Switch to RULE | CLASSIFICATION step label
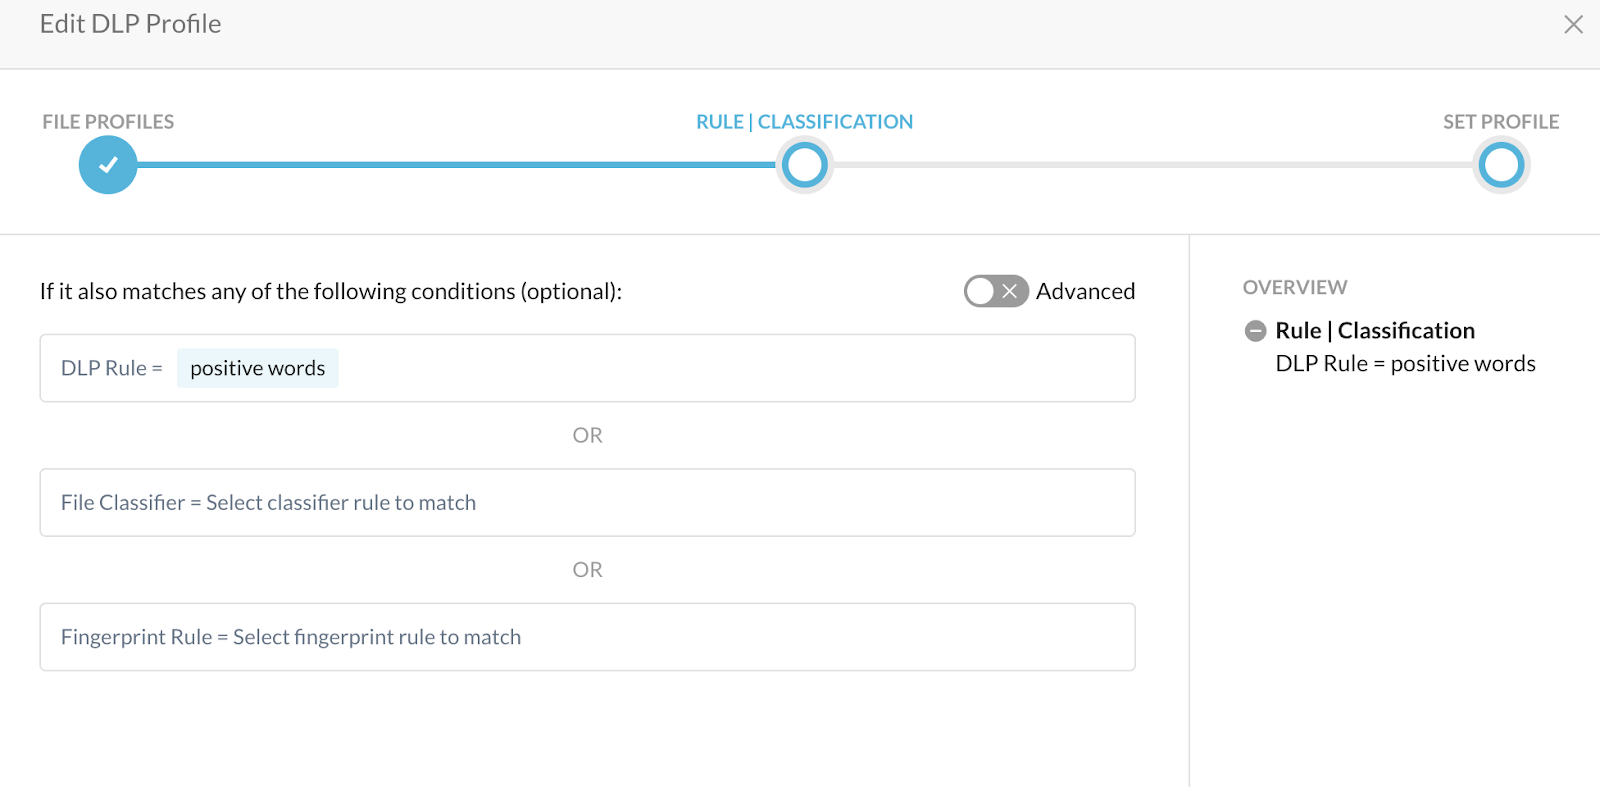Viewport: 1600px width, 787px height. coord(804,122)
